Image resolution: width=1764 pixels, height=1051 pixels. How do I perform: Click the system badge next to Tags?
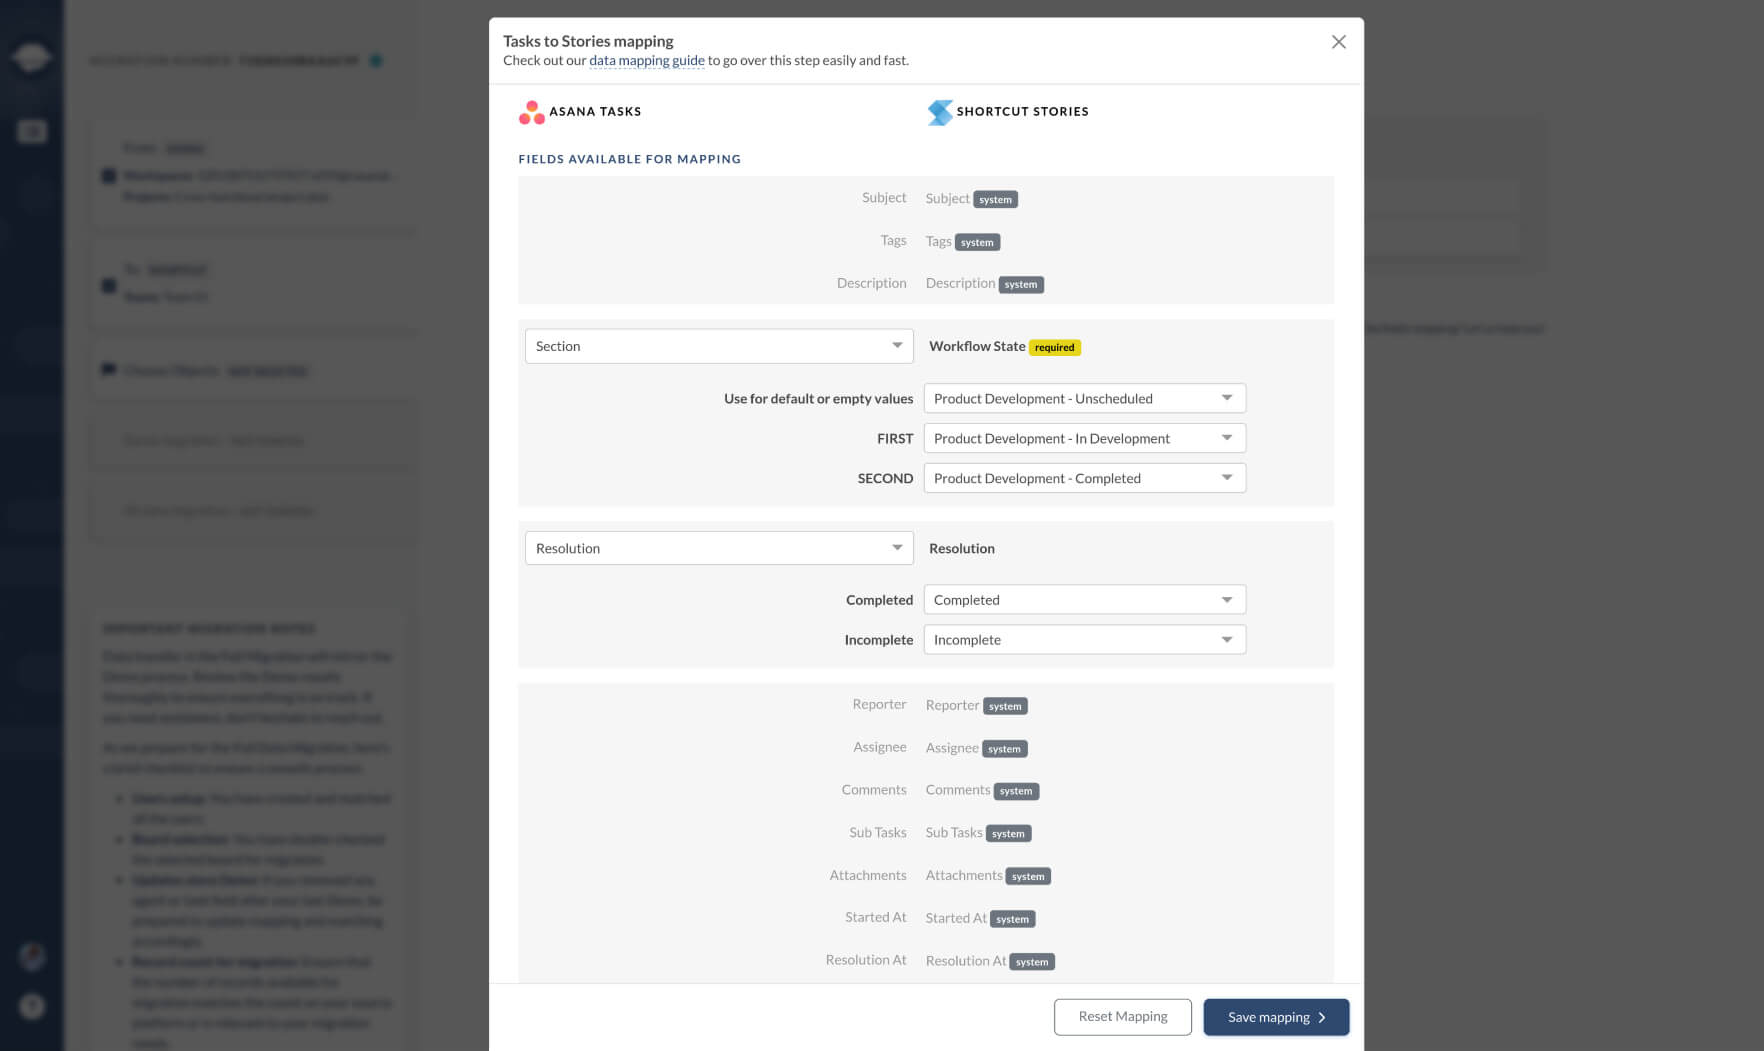click(977, 242)
